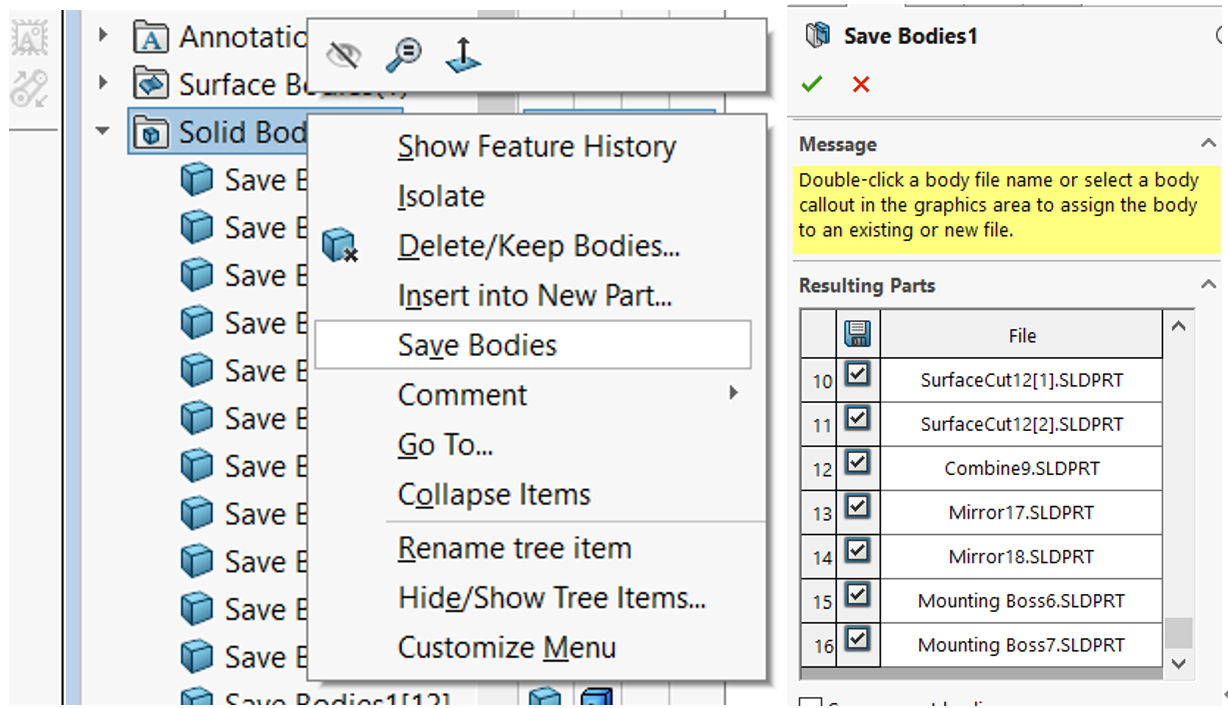Expand the Annotations tree node
This screenshot has width=1228, height=708.
[103, 37]
